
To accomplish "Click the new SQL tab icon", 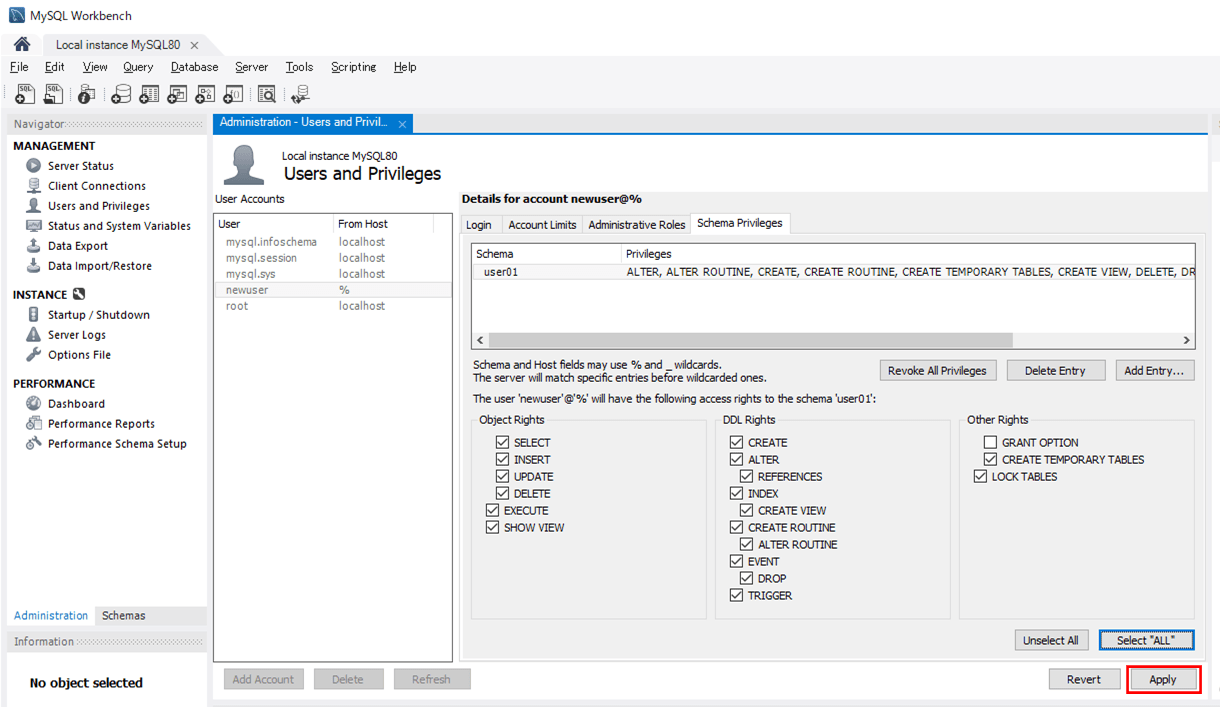I will tap(25, 94).
